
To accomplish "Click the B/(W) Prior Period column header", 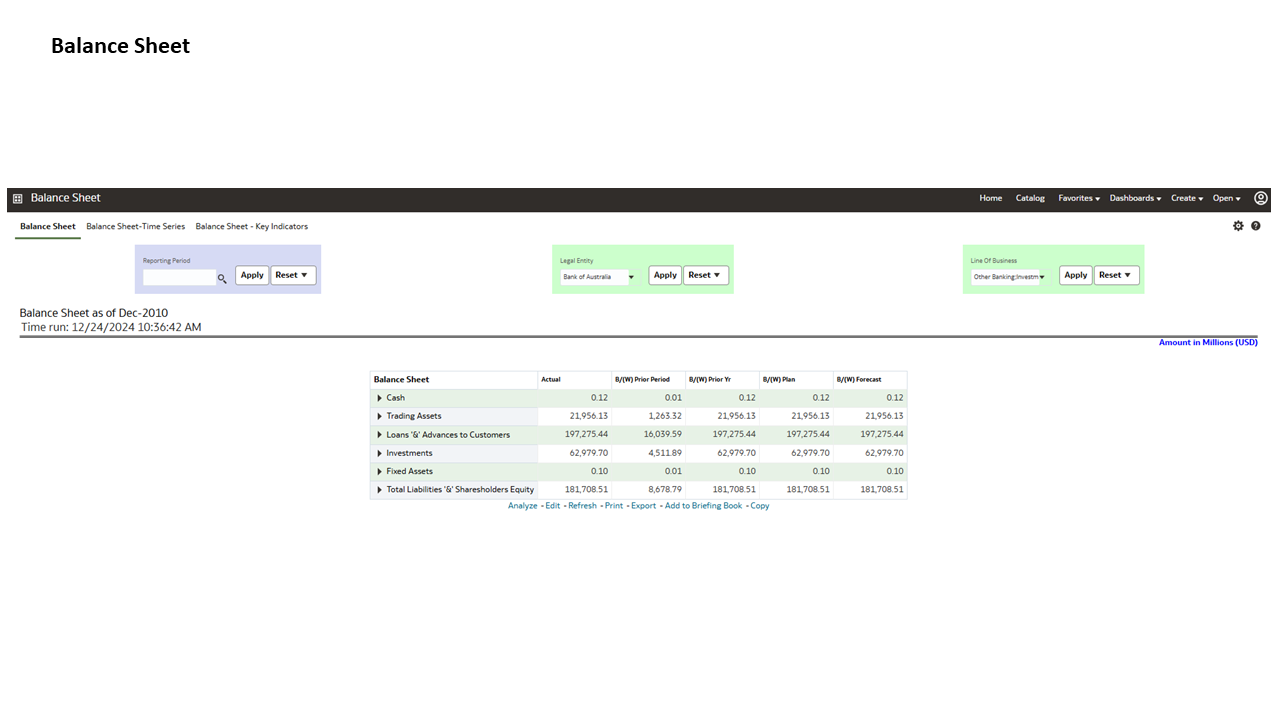I will [648, 380].
